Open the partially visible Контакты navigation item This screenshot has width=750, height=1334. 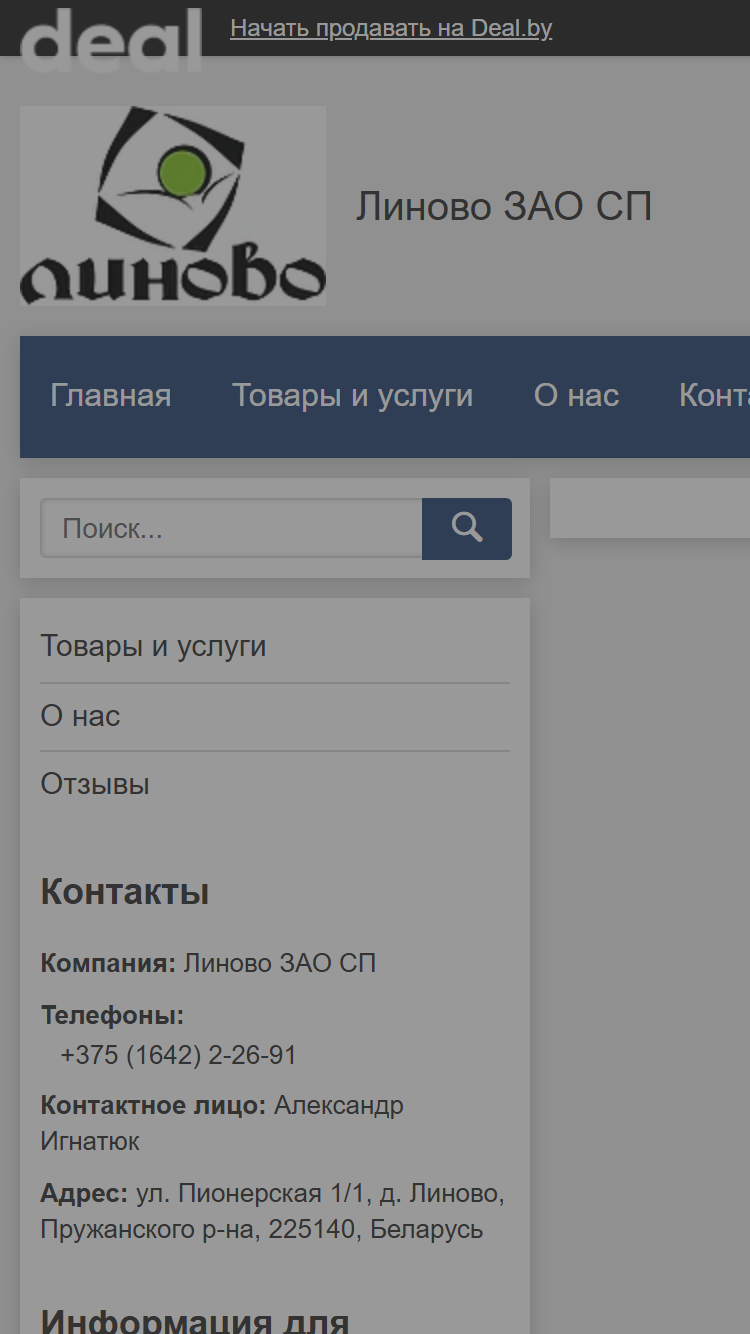tap(714, 396)
